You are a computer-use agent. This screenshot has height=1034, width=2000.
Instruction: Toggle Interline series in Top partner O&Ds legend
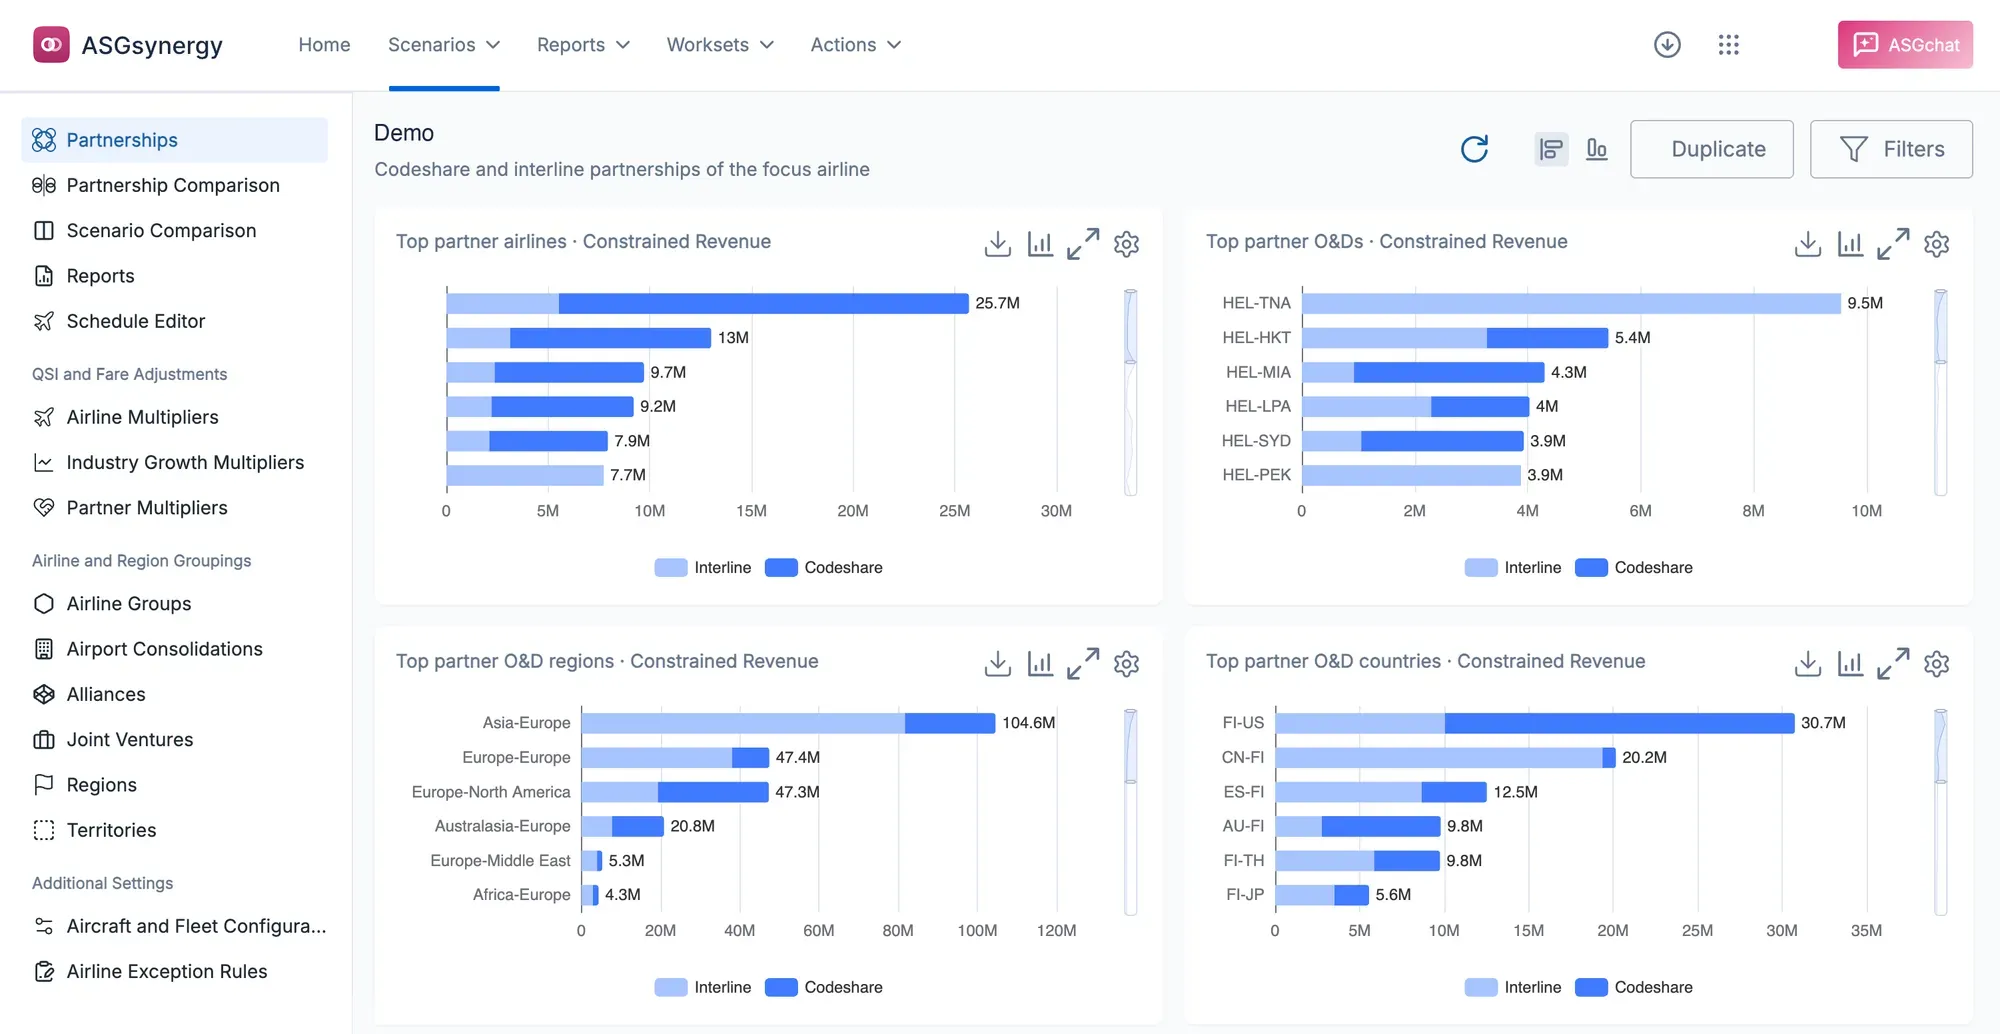[1513, 568]
